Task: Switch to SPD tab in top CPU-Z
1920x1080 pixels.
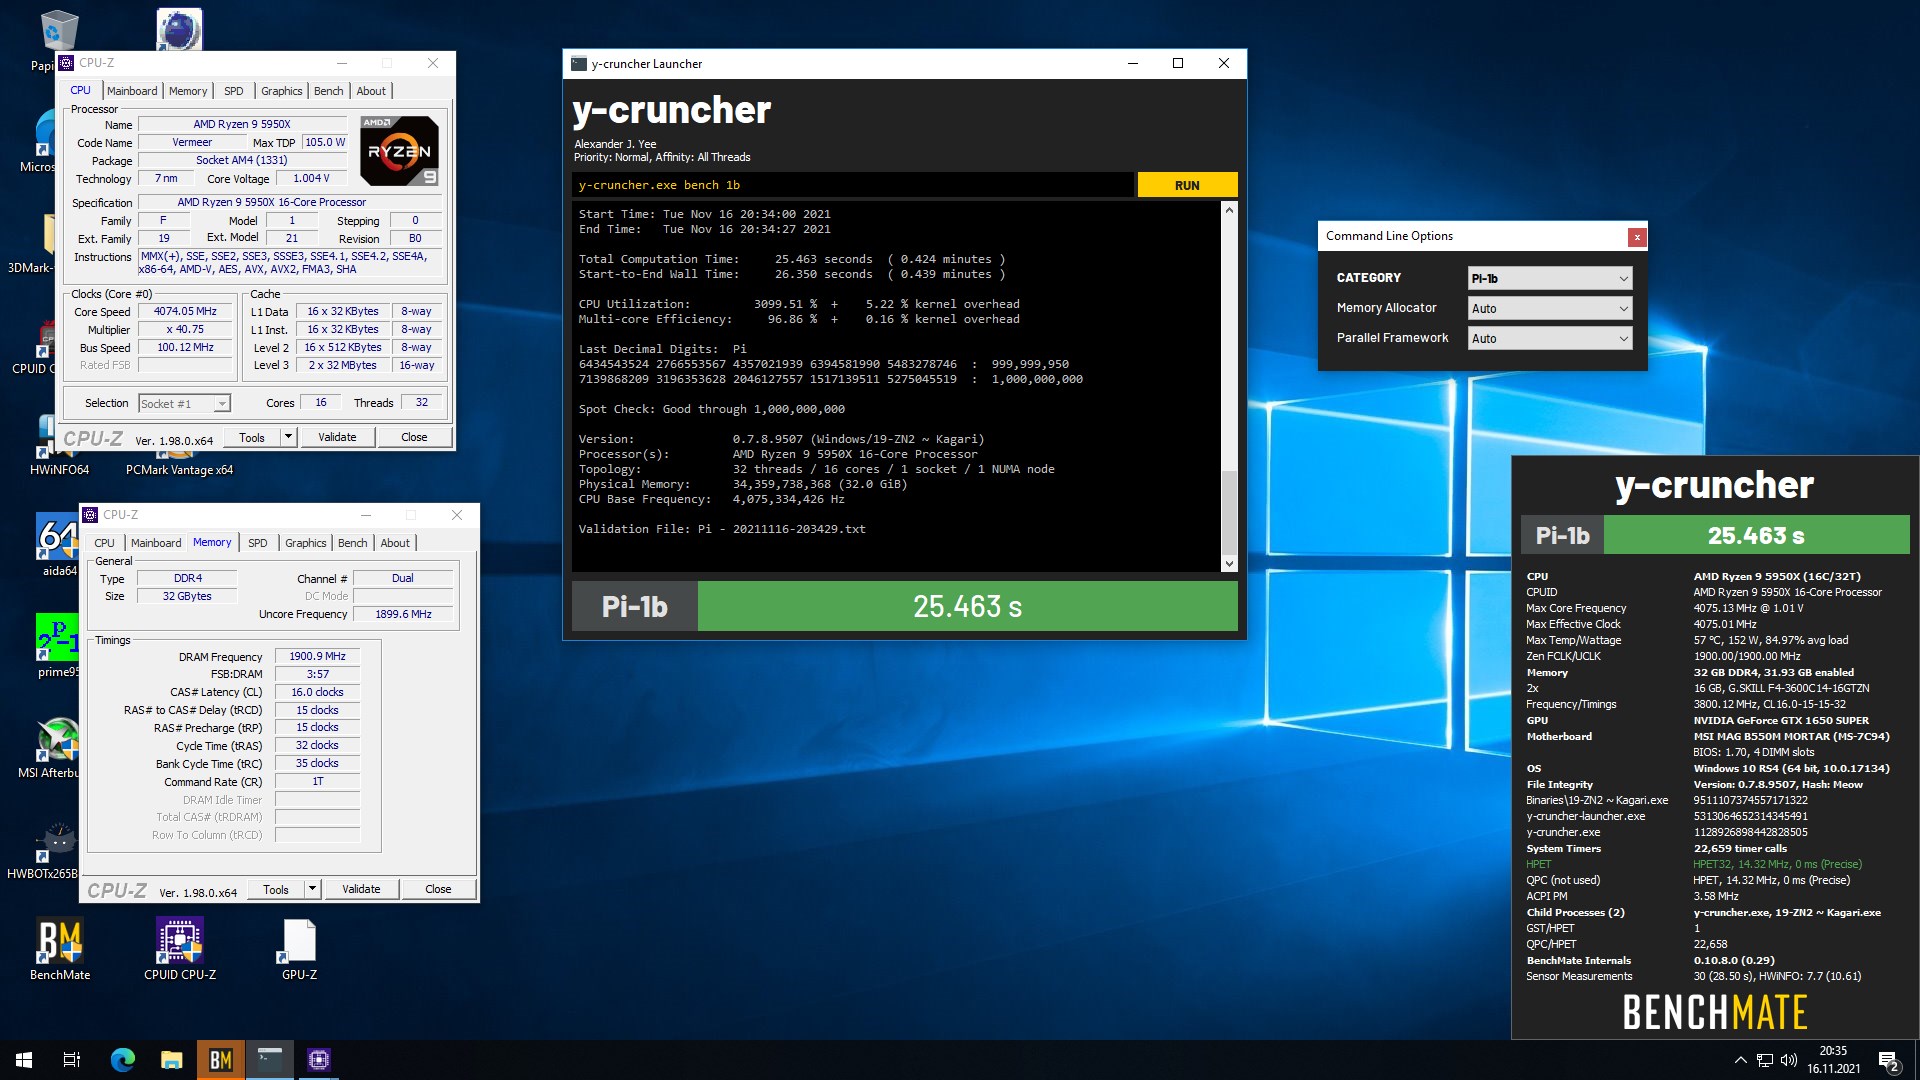Action: pyautogui.click(x=234, y=91)
